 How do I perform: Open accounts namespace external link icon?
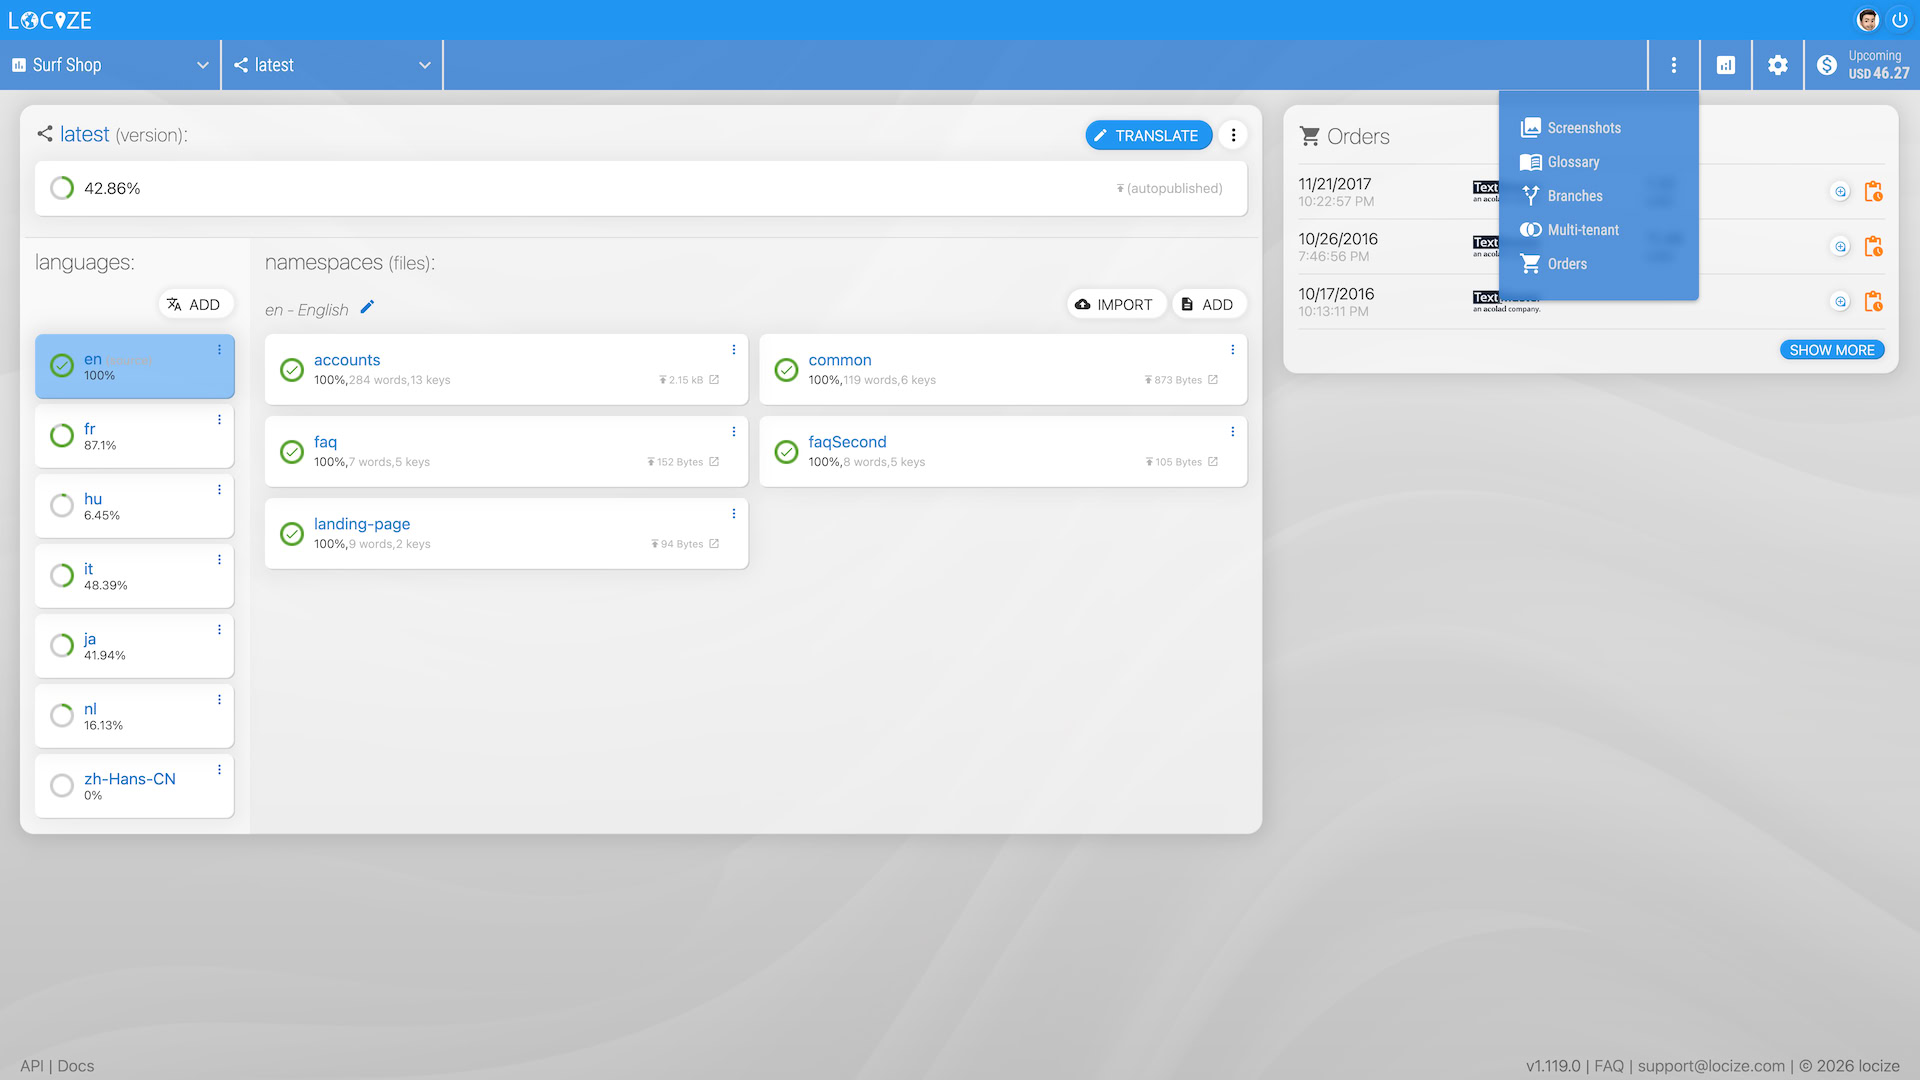pos(714,380)
